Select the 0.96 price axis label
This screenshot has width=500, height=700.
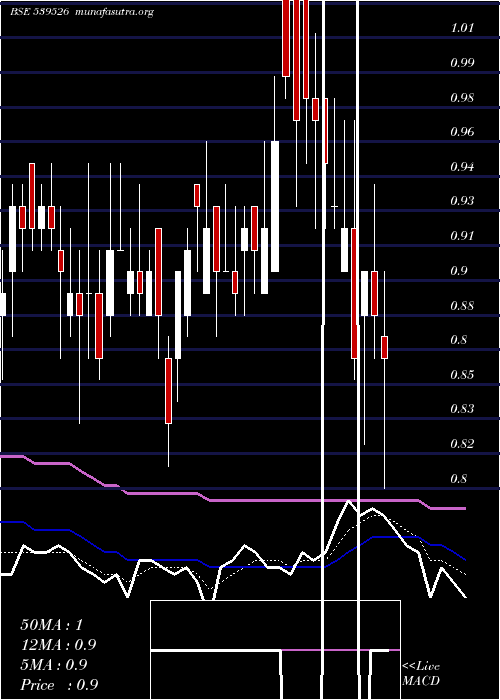[x=462, y=132]
